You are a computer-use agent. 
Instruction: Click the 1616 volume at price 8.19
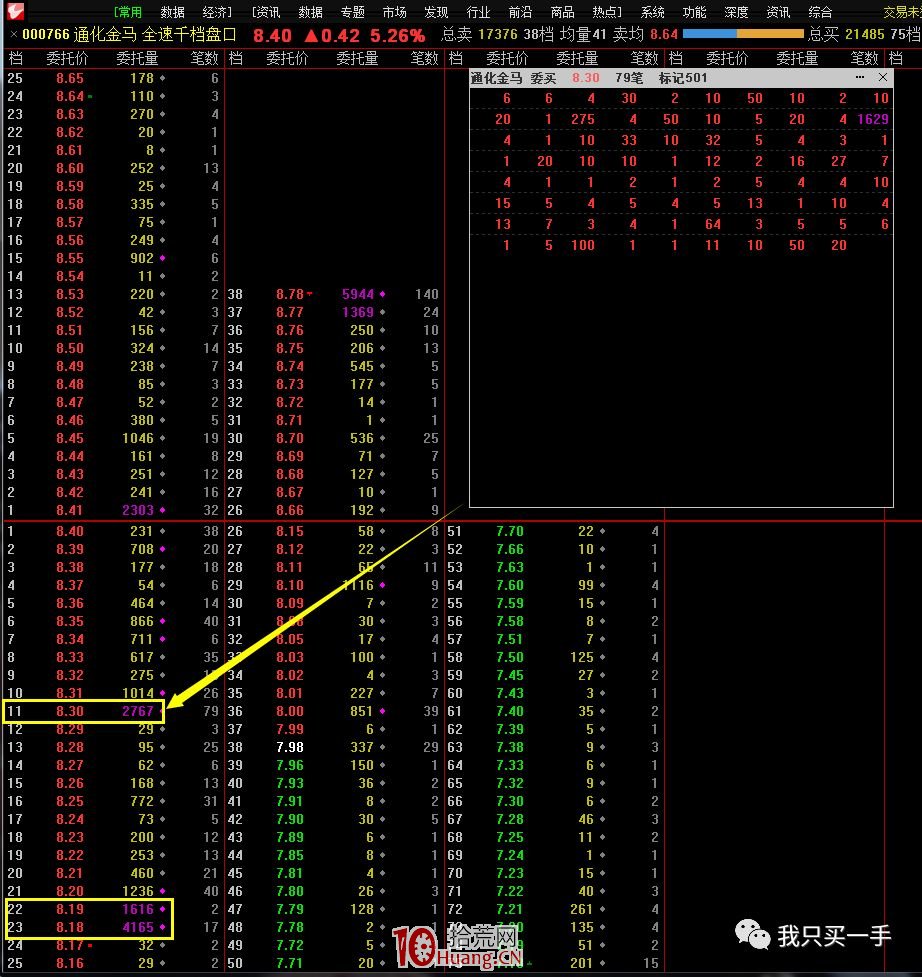coord(138,909)
